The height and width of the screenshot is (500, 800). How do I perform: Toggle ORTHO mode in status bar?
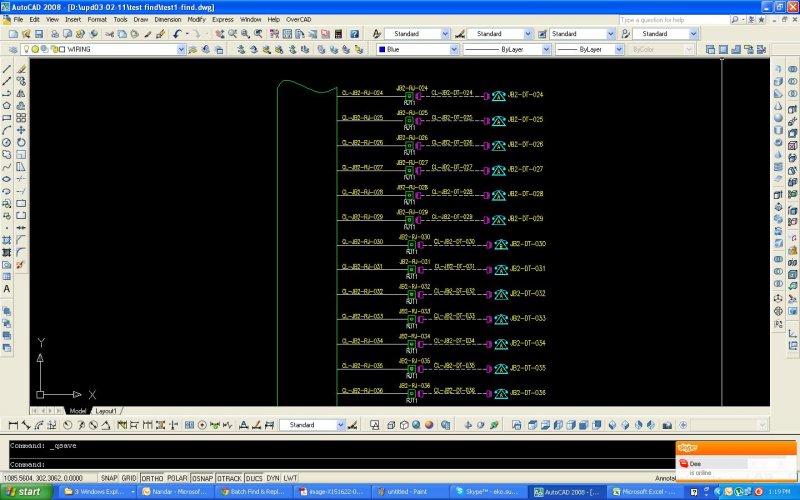point(152,478)
